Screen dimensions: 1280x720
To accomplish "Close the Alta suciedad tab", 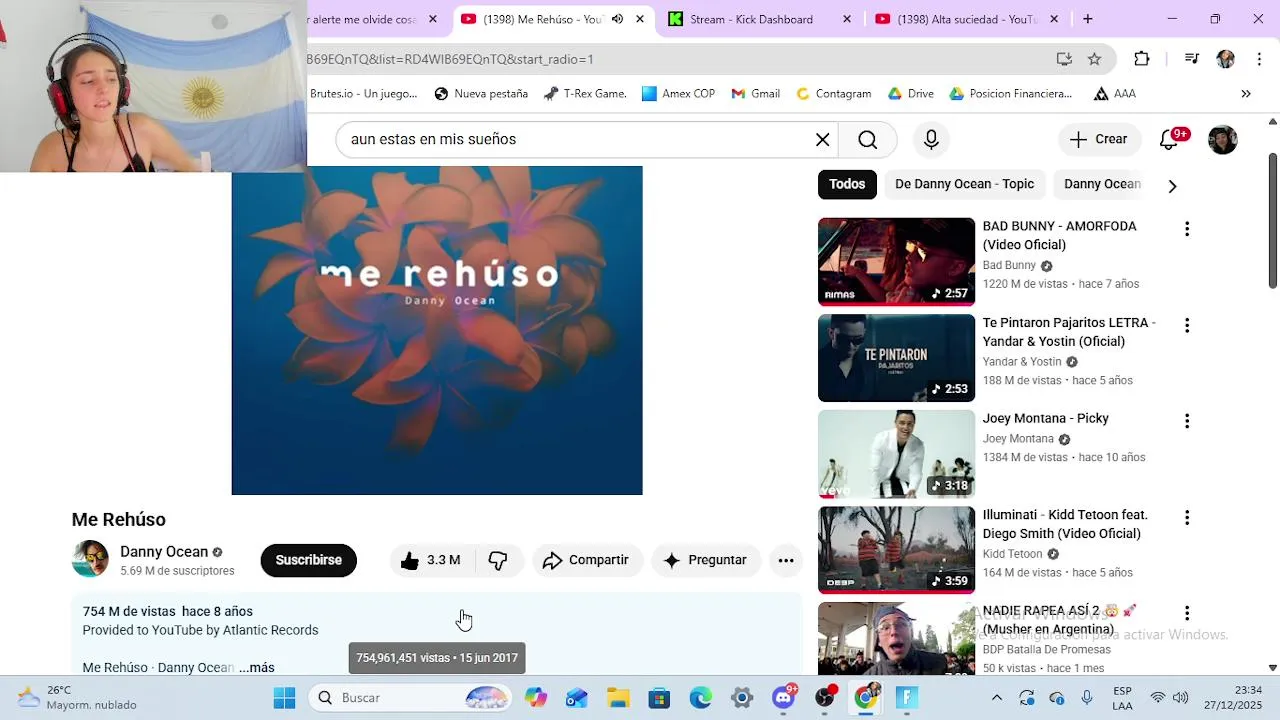I will [1054, 19].
